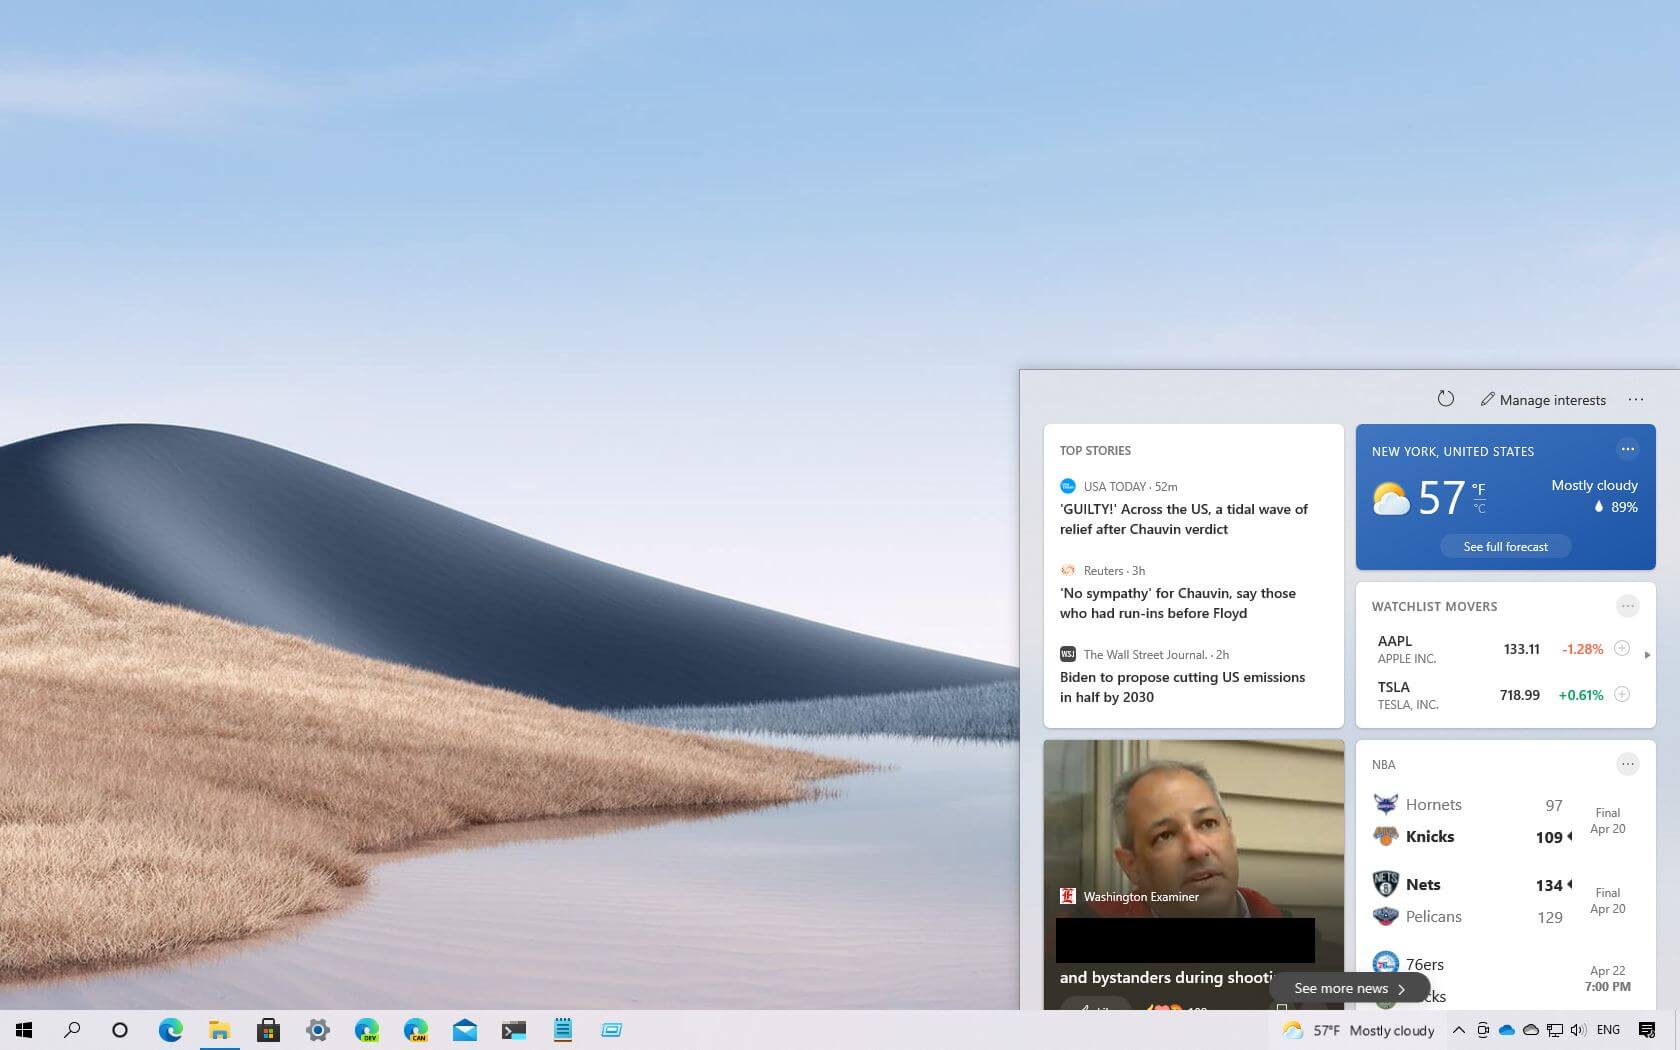This screenshot has height=1050, width=1680.
Task: Refresh the news feed
Action: 1446,398
